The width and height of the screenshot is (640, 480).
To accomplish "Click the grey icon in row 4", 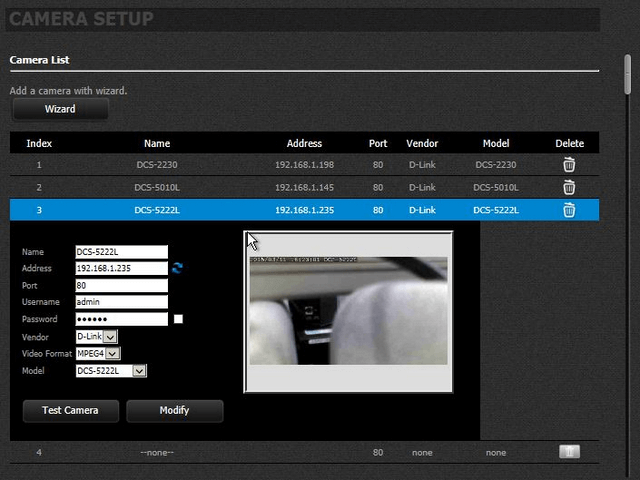I will click(x=569, y=452).
